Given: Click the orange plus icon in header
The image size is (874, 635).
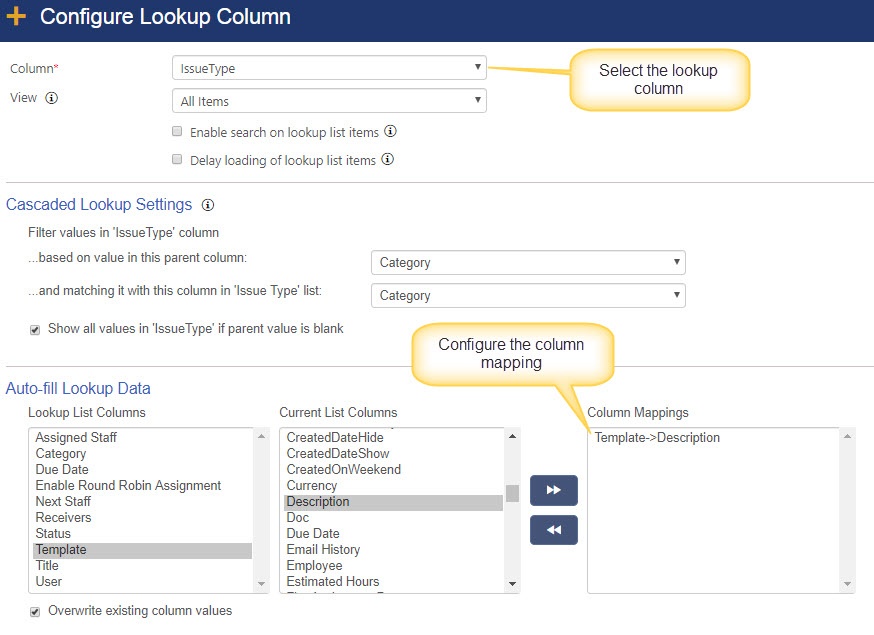Looking at the screenshot, I should click(x=16, y=16).
